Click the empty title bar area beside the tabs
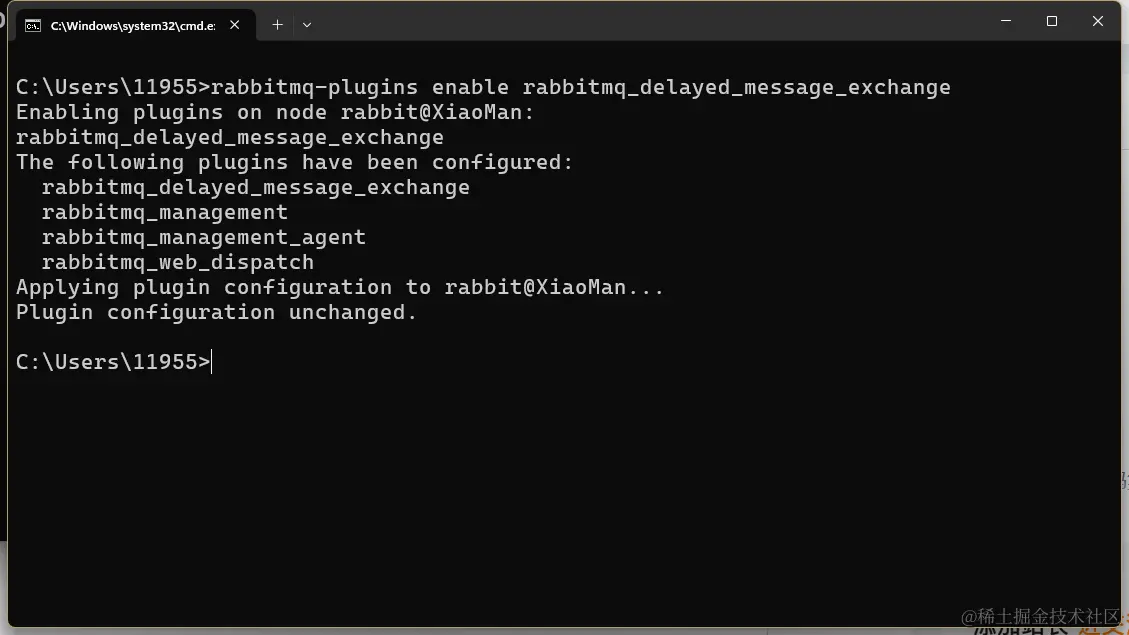1129x635 pixels. (x=648, y=22)
